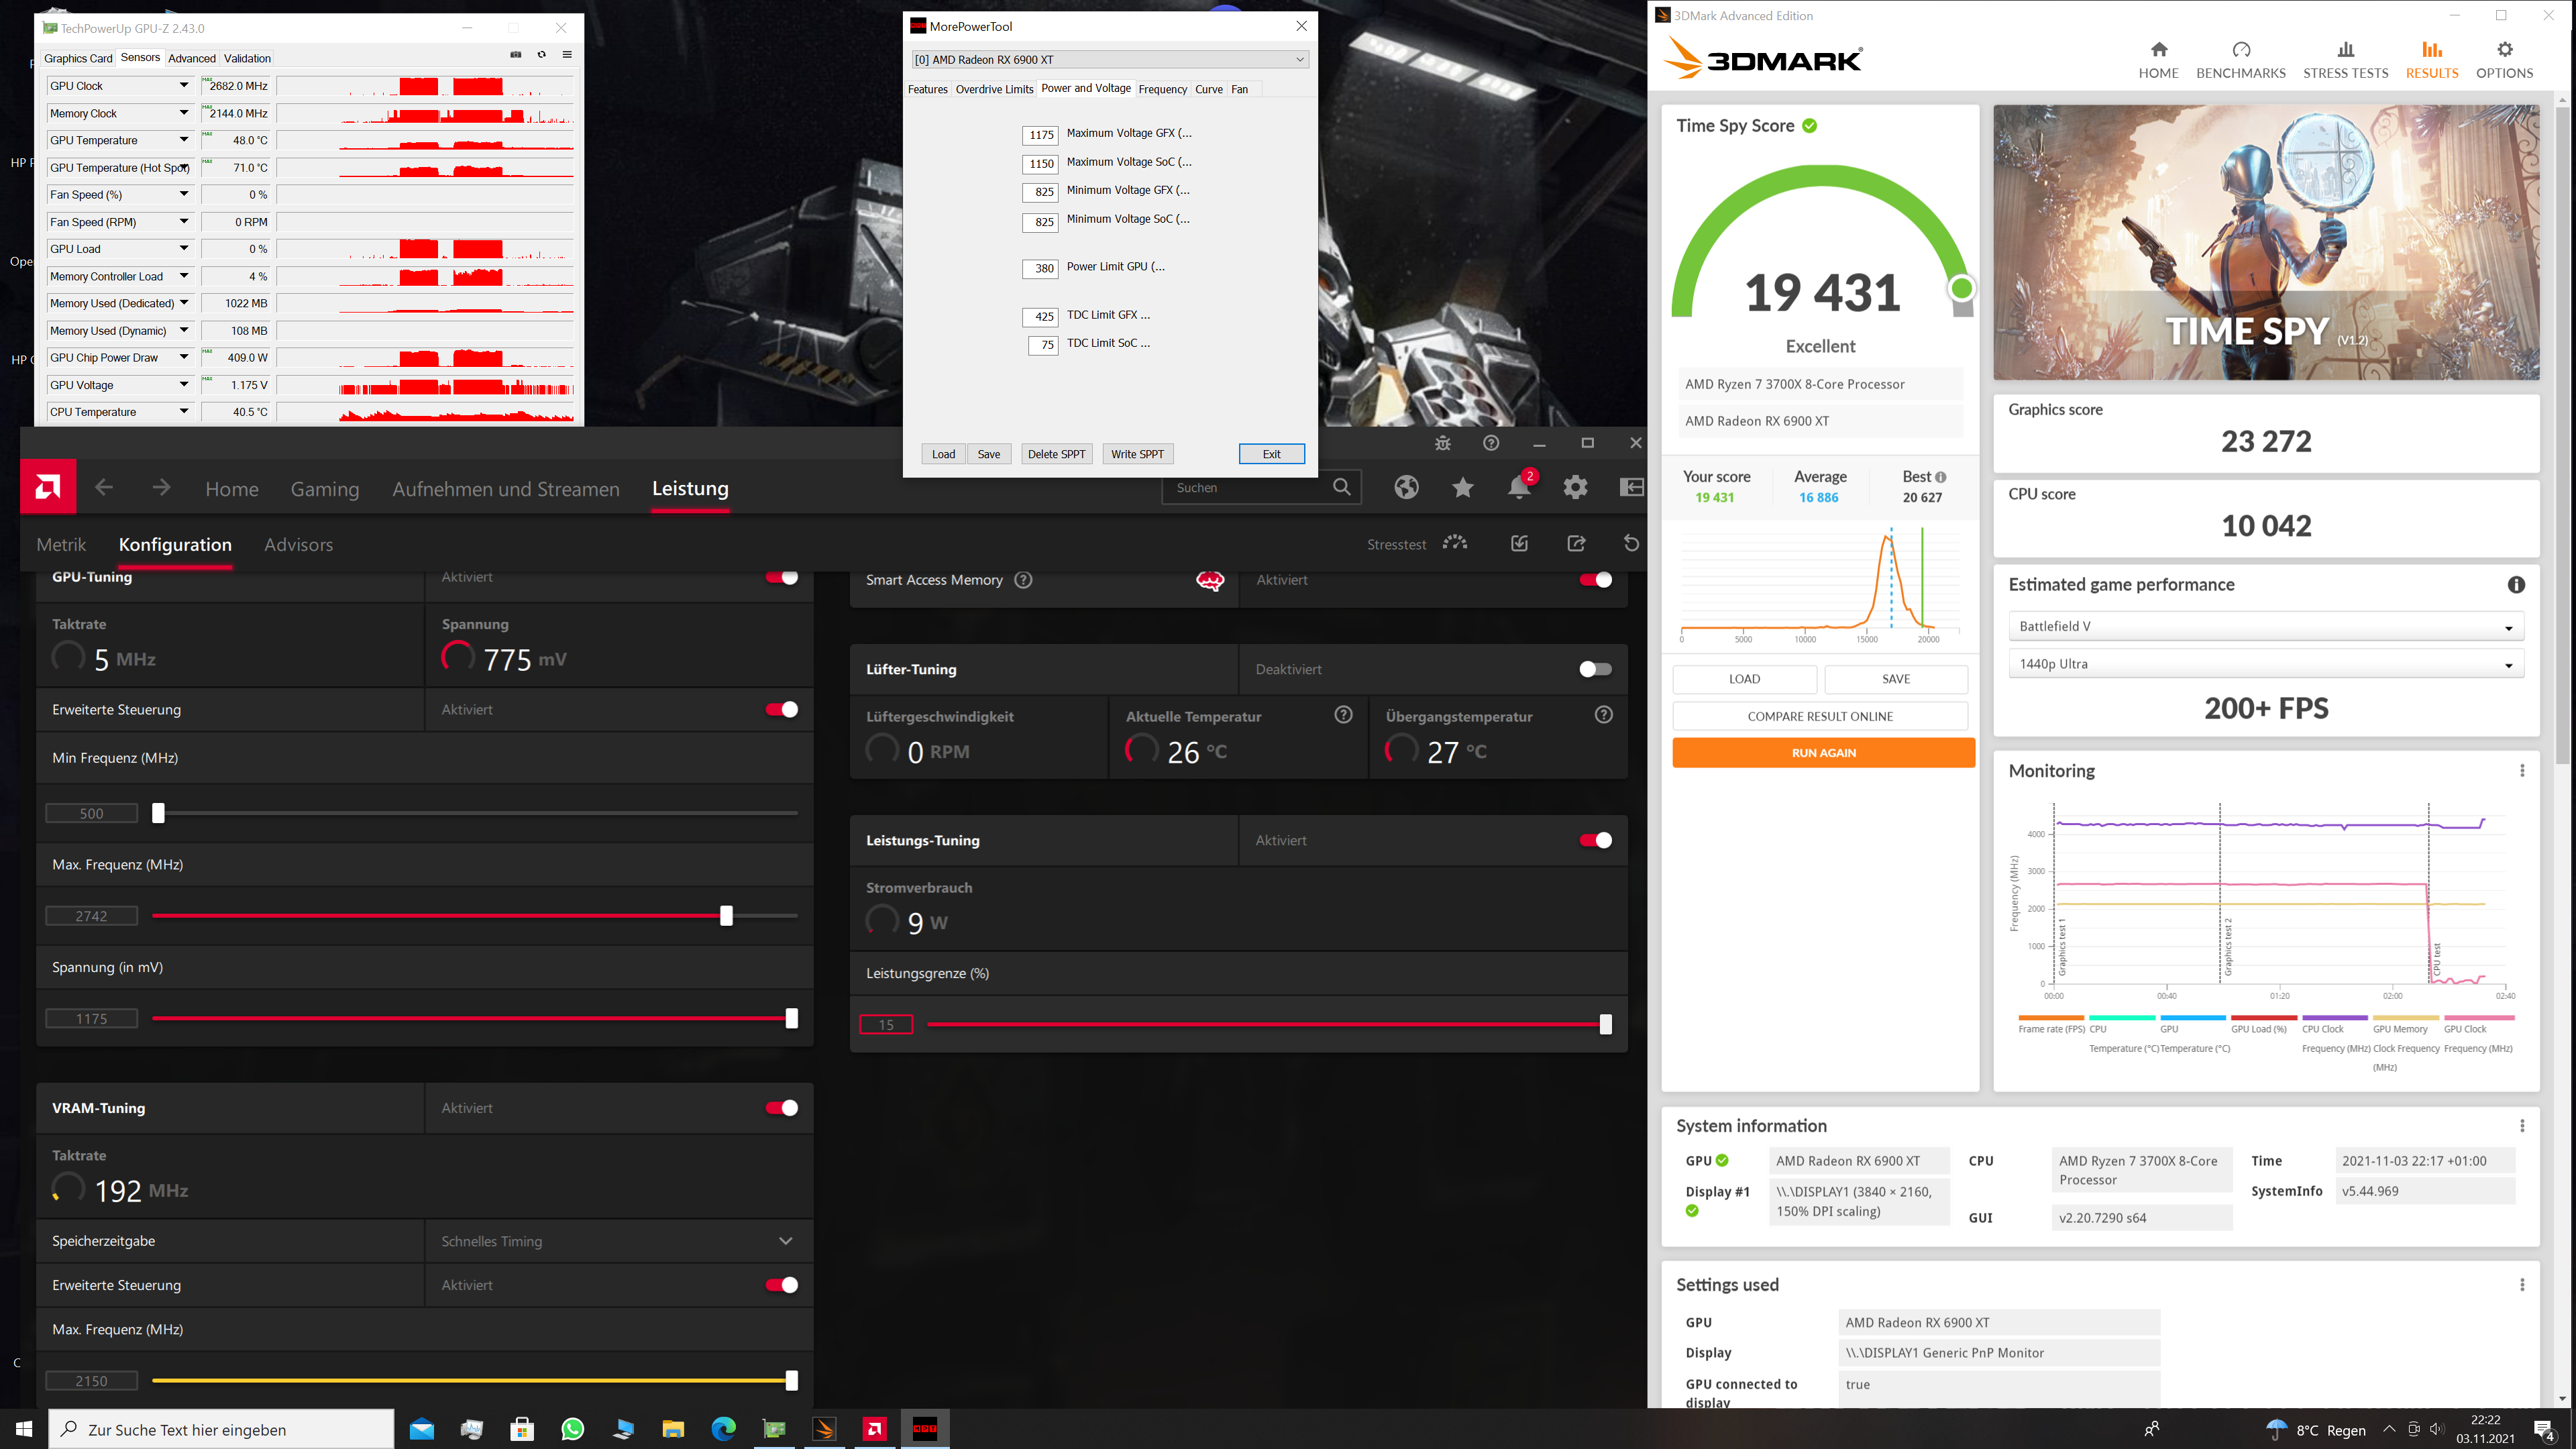
Task: Click reset tuning profile icon
Action: pyautogui.click(x=1631, y=543)
